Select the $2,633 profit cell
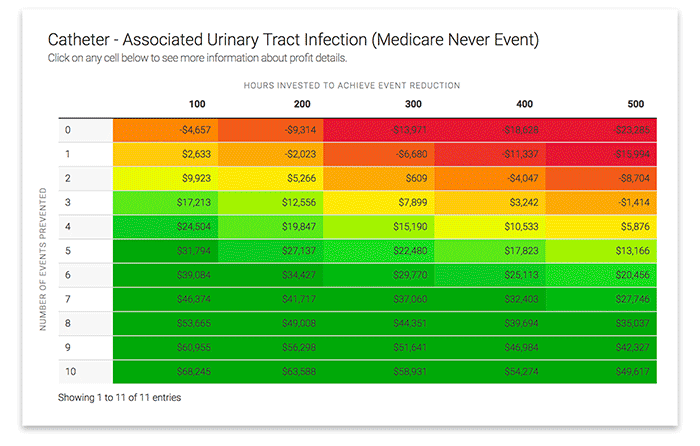The image size is (700, 446). pos(166,154)
